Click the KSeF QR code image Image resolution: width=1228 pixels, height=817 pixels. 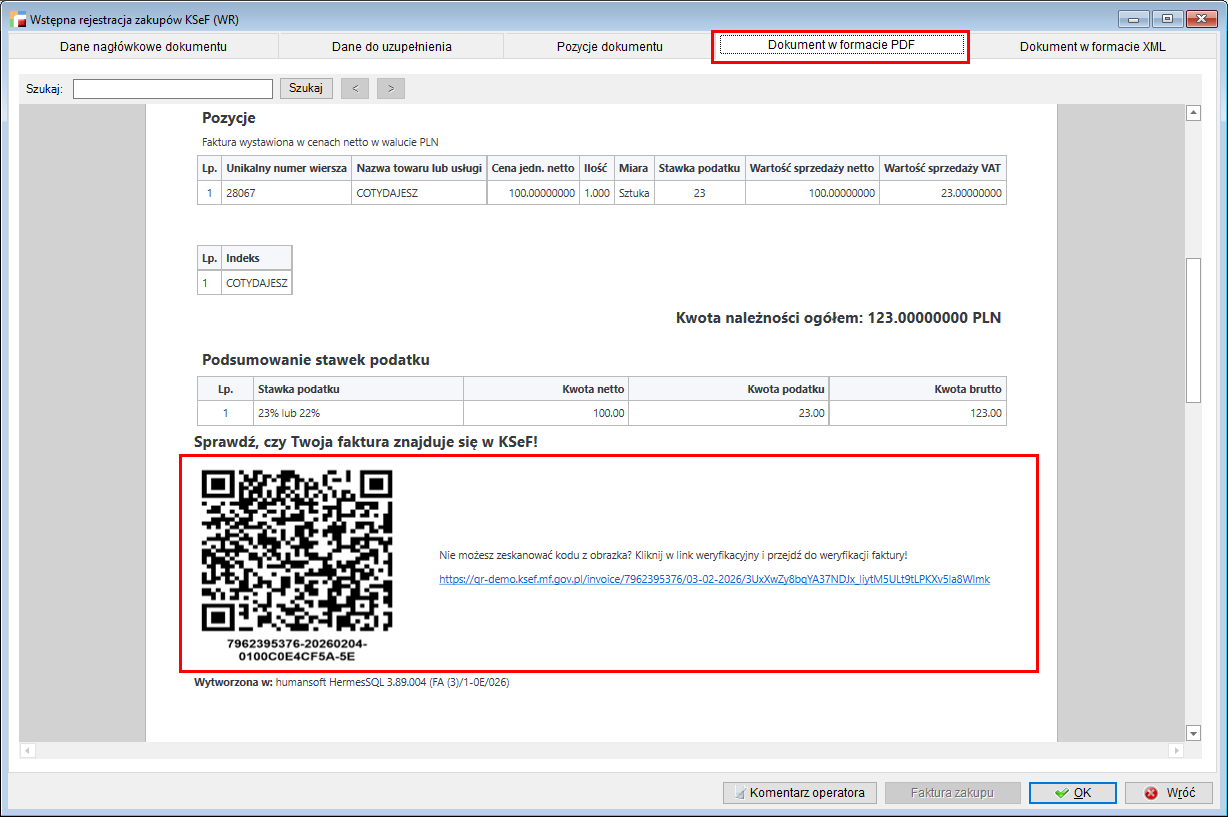(297, 551)
